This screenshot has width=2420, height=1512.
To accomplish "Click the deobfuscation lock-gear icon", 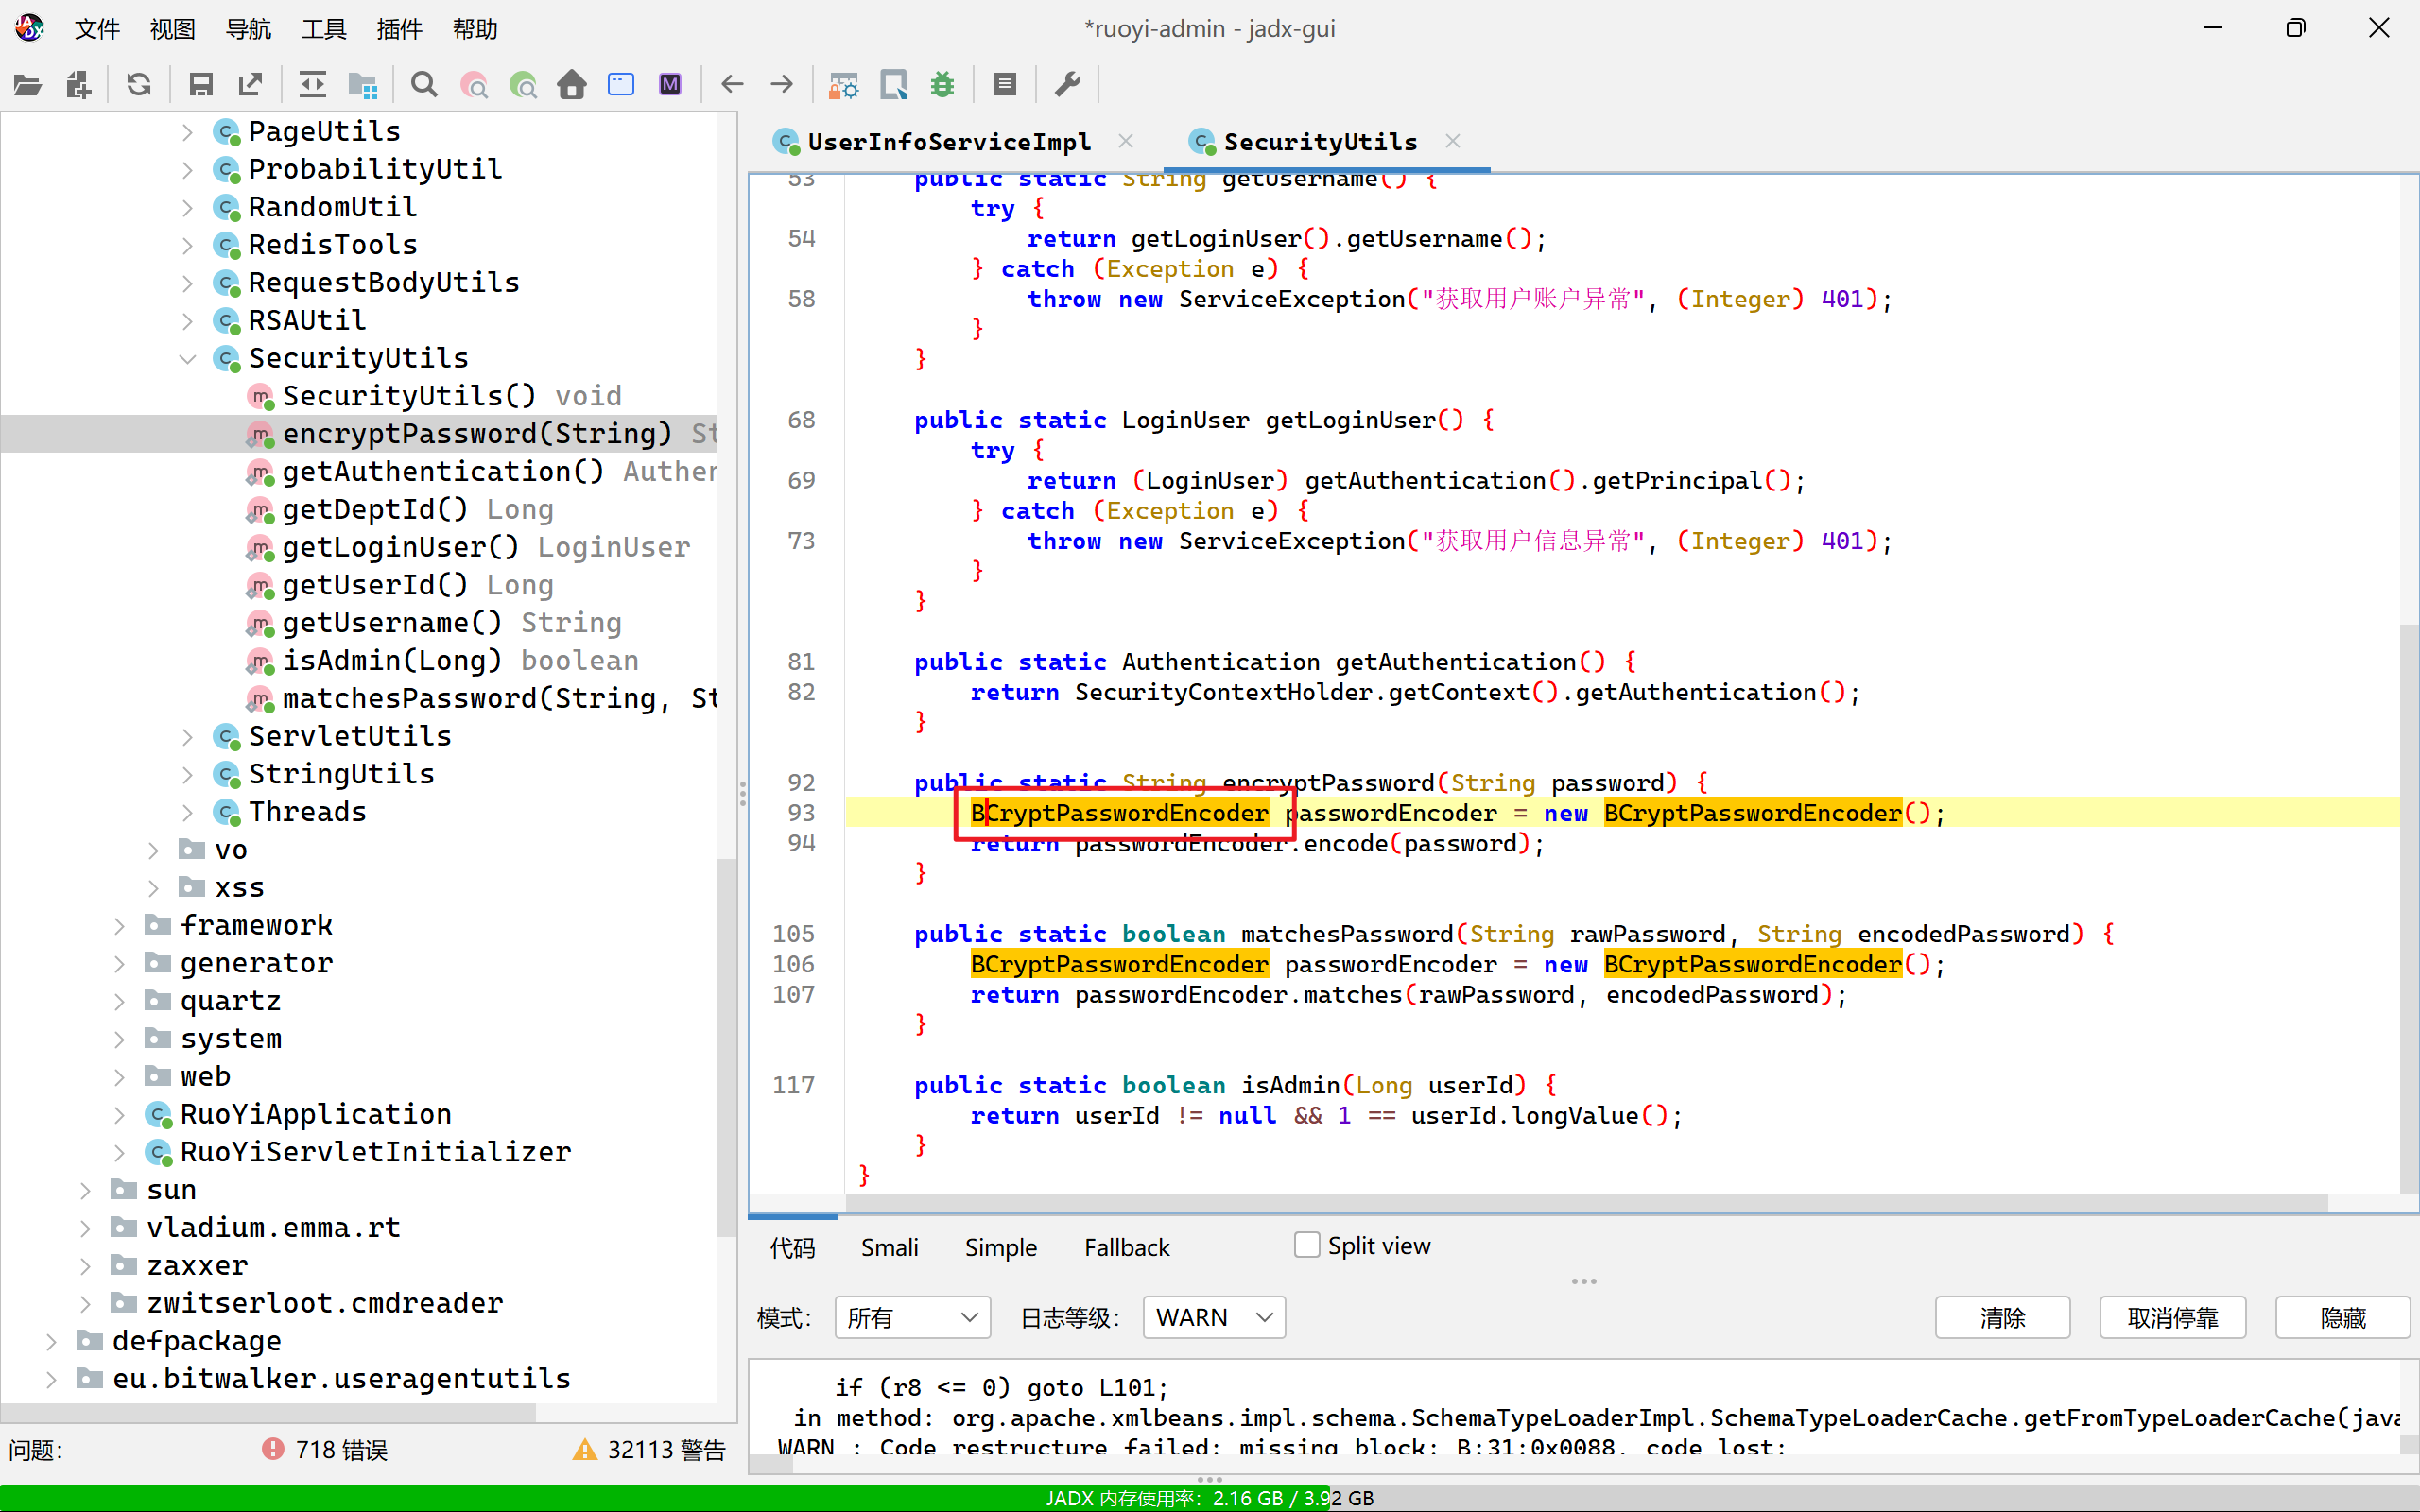I will 843,85.
